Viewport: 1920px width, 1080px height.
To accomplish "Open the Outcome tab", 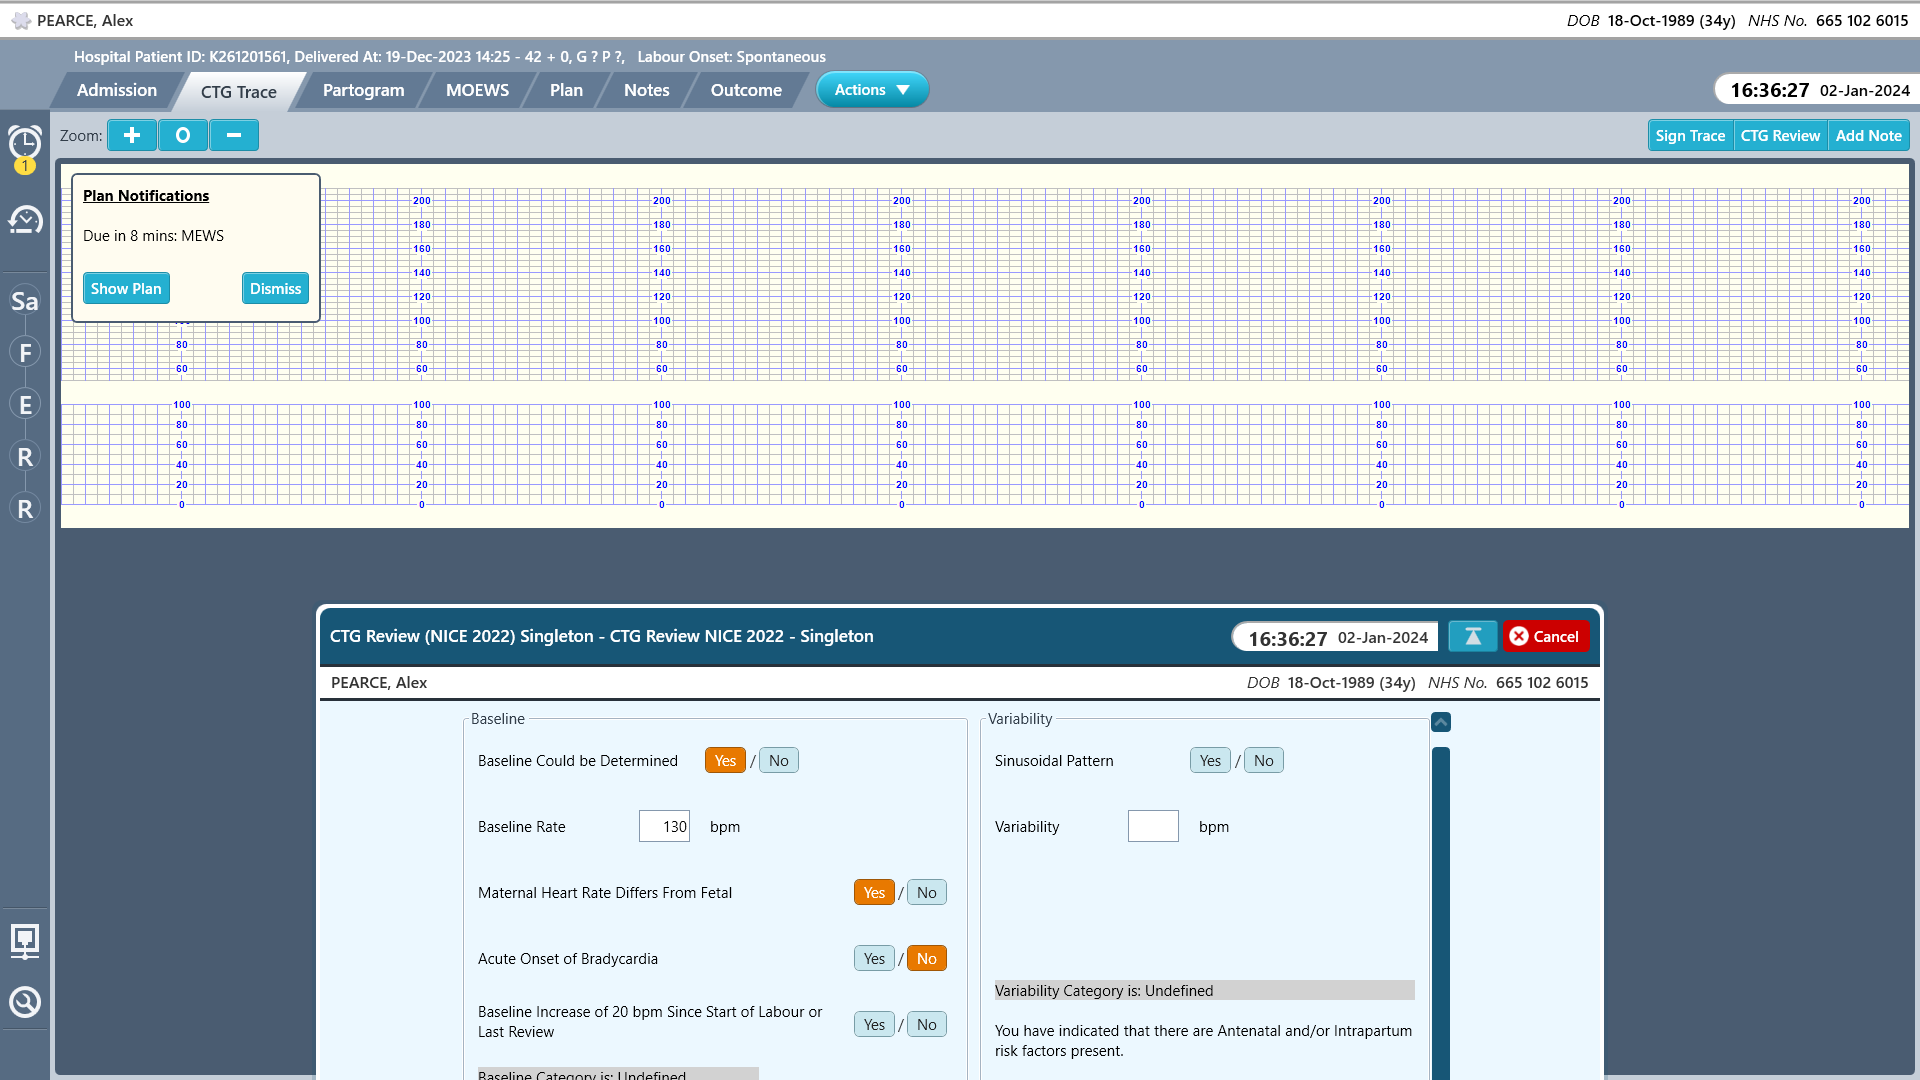I will coord(746,90).
